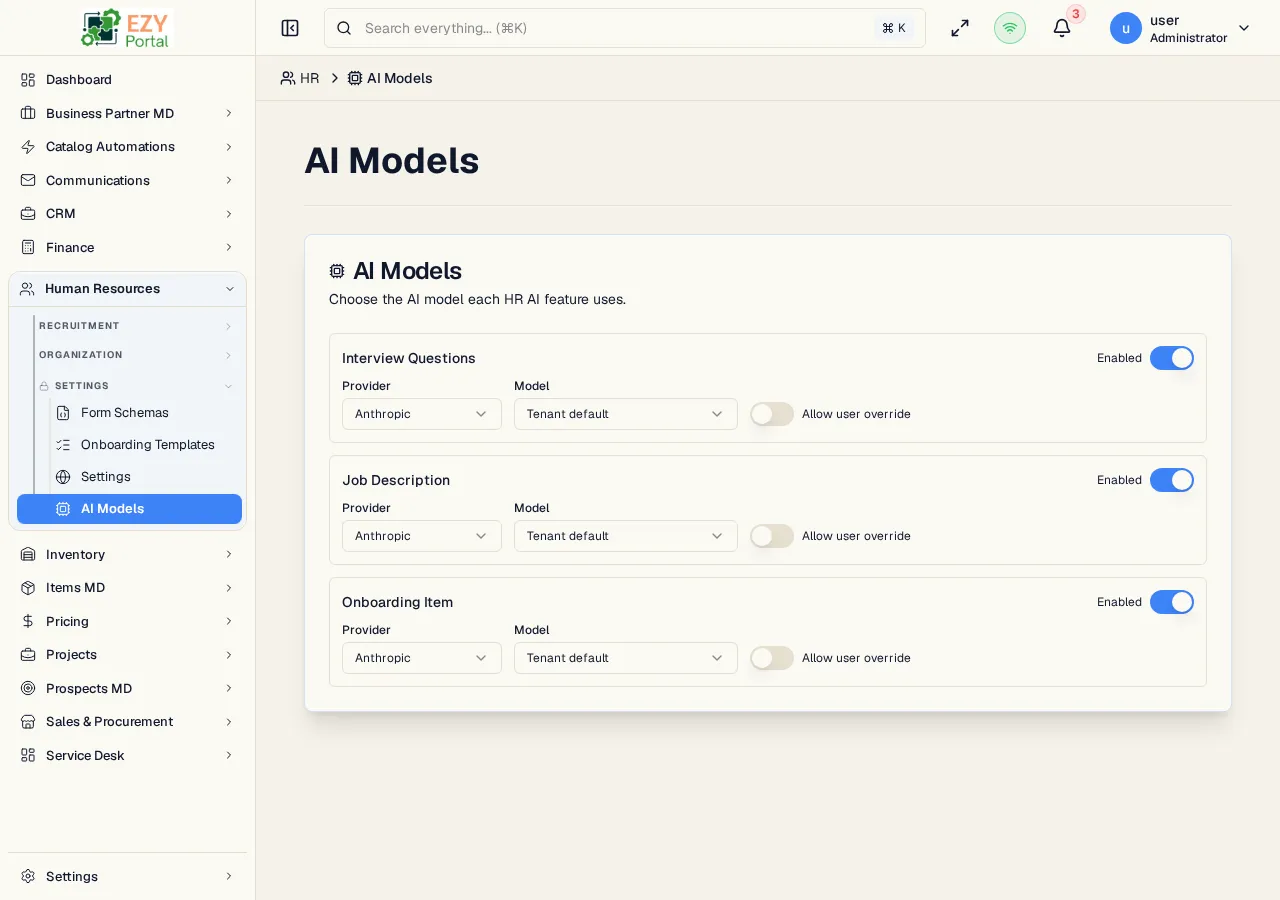1280x900 pixels.
Task: Click the AI Models breadcrumb
Action: point(390,78)
